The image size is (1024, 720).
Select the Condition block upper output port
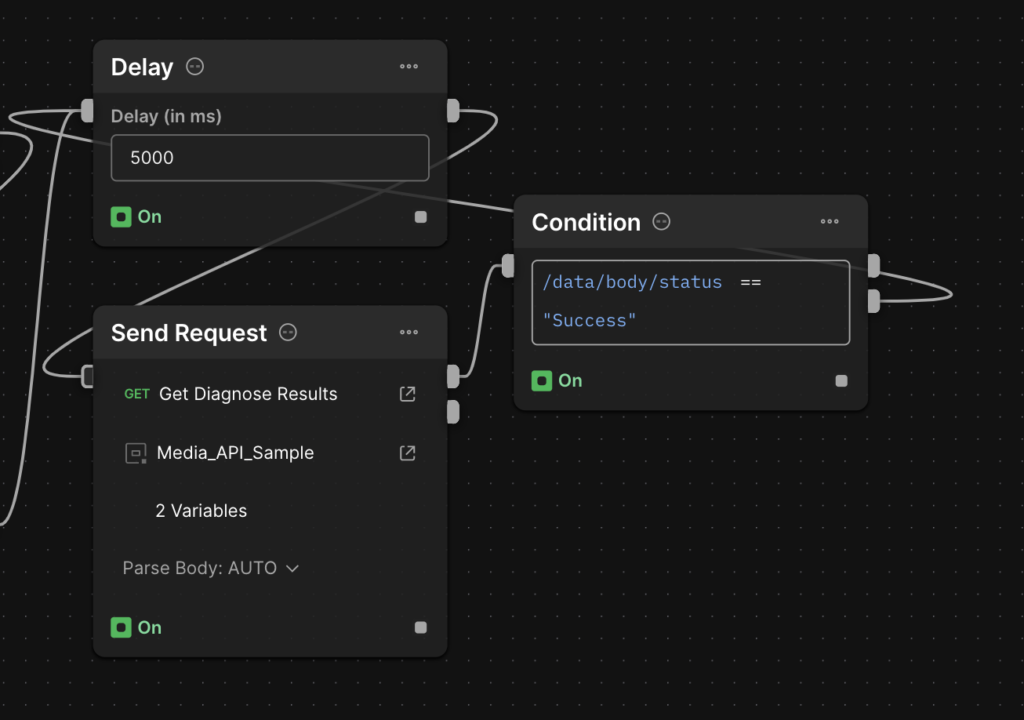coord(874,265)
